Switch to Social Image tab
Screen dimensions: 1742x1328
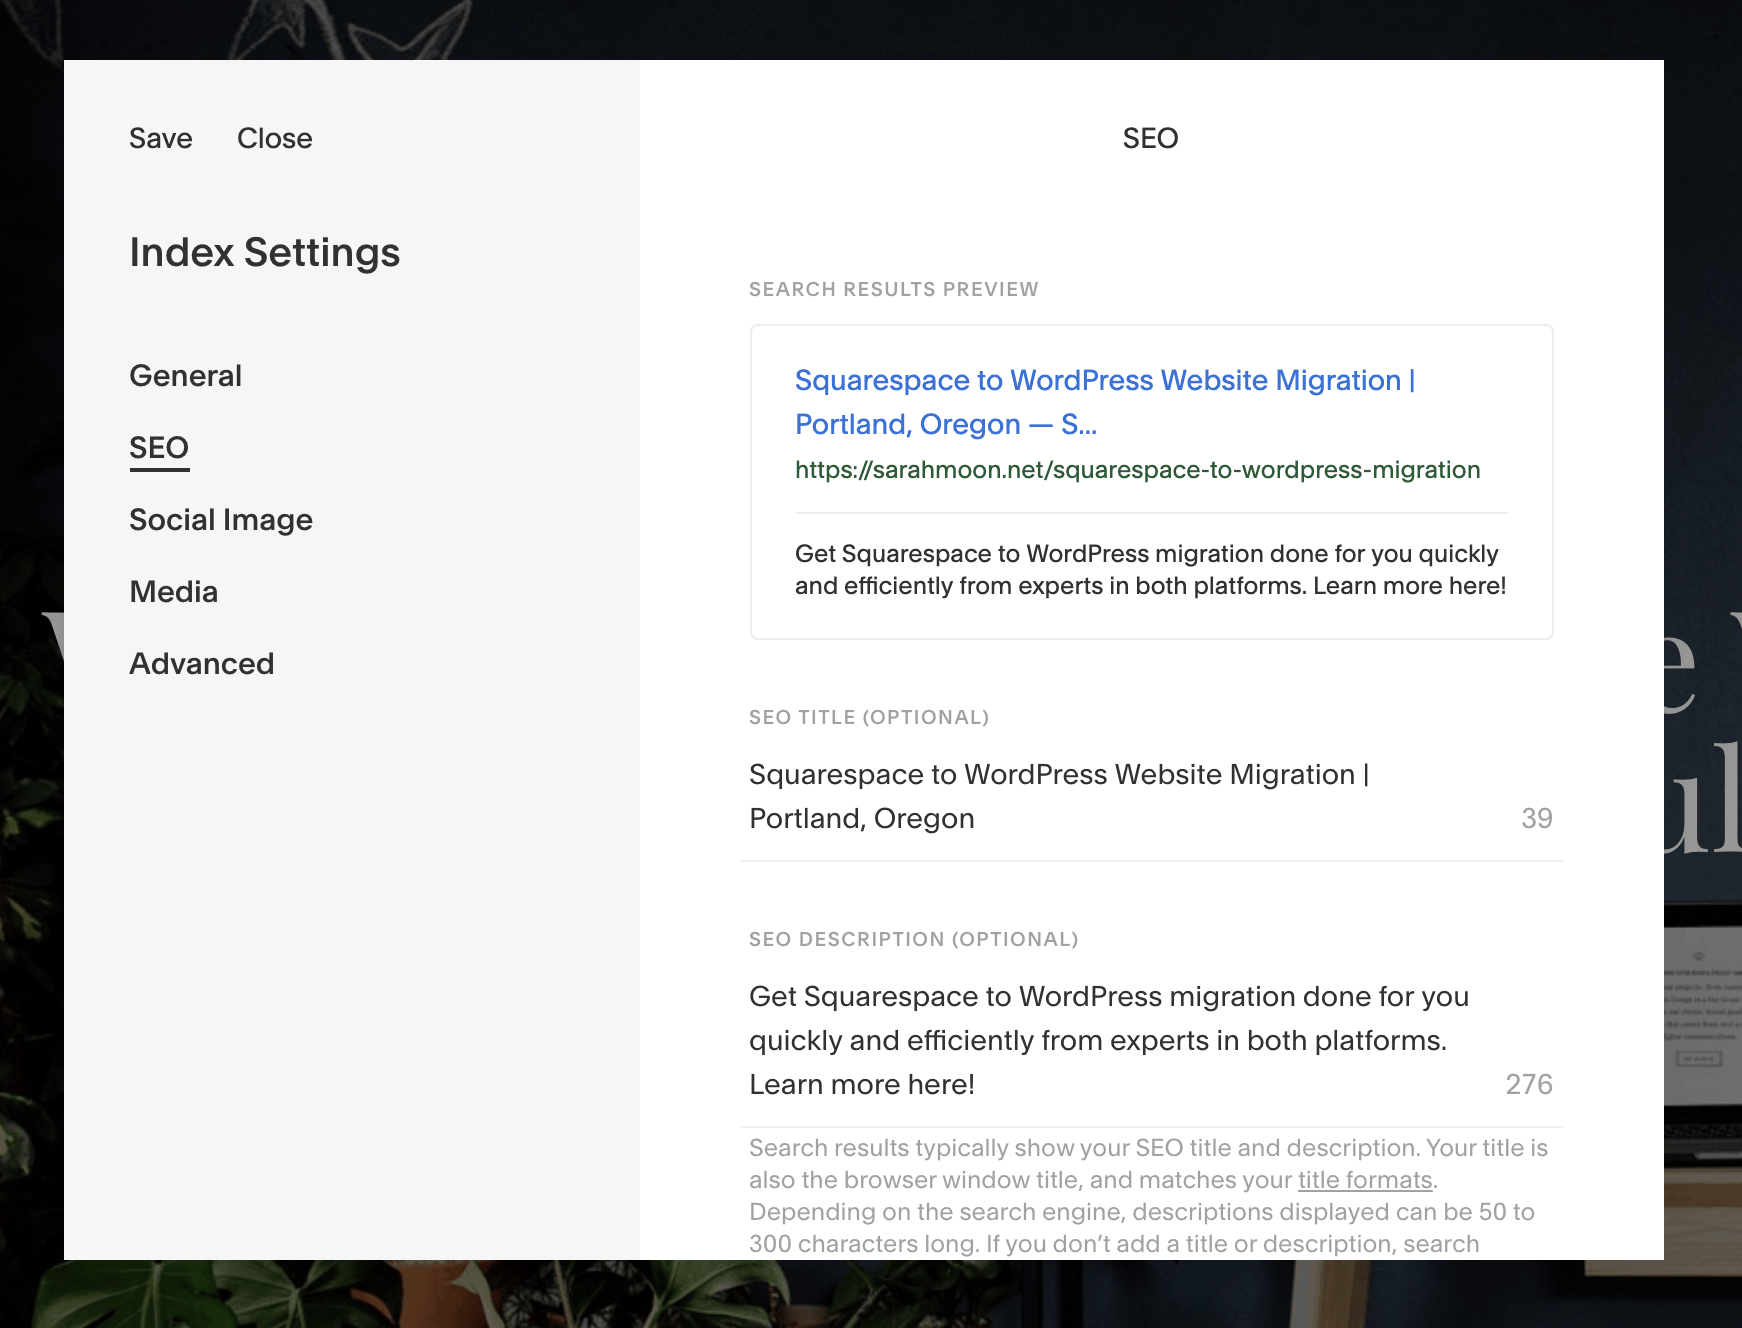pyautogui.click(x=221, y=520)
